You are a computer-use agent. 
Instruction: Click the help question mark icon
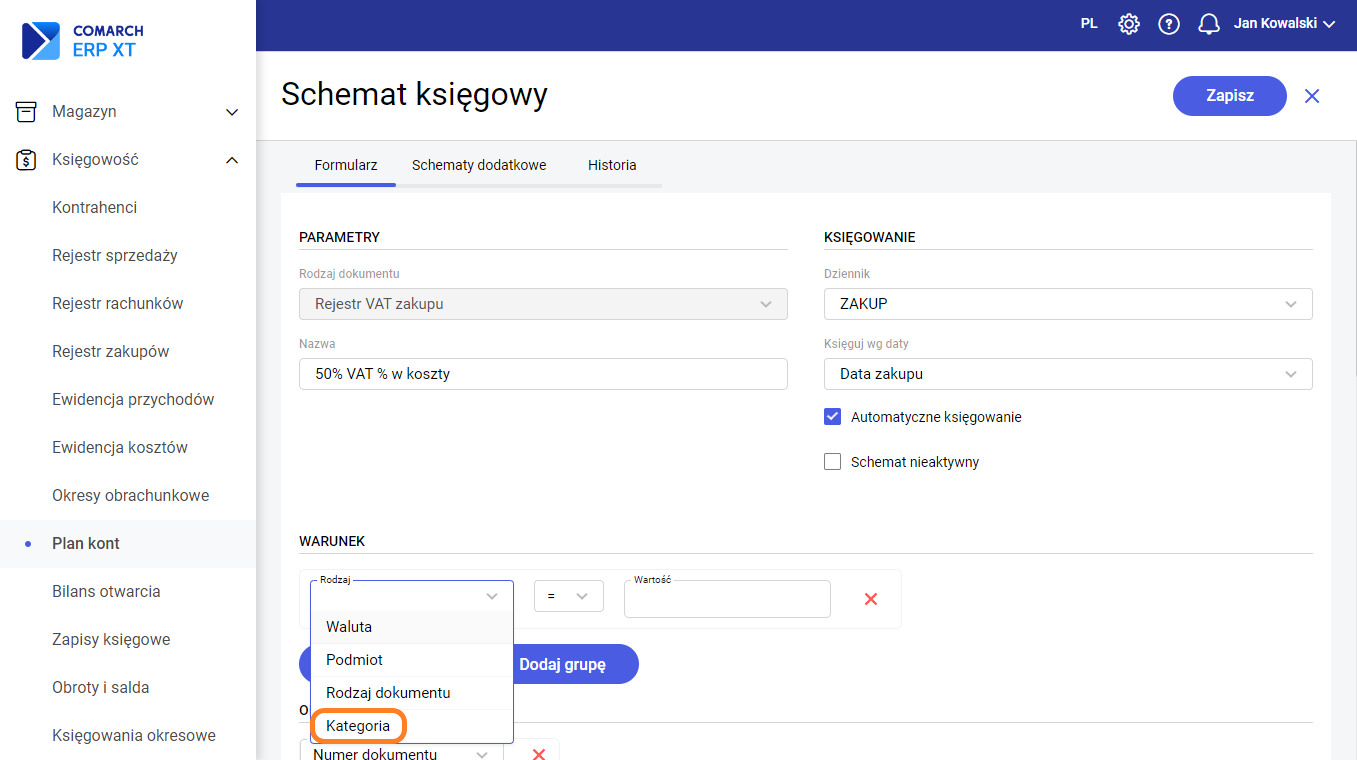point(1169,24)
